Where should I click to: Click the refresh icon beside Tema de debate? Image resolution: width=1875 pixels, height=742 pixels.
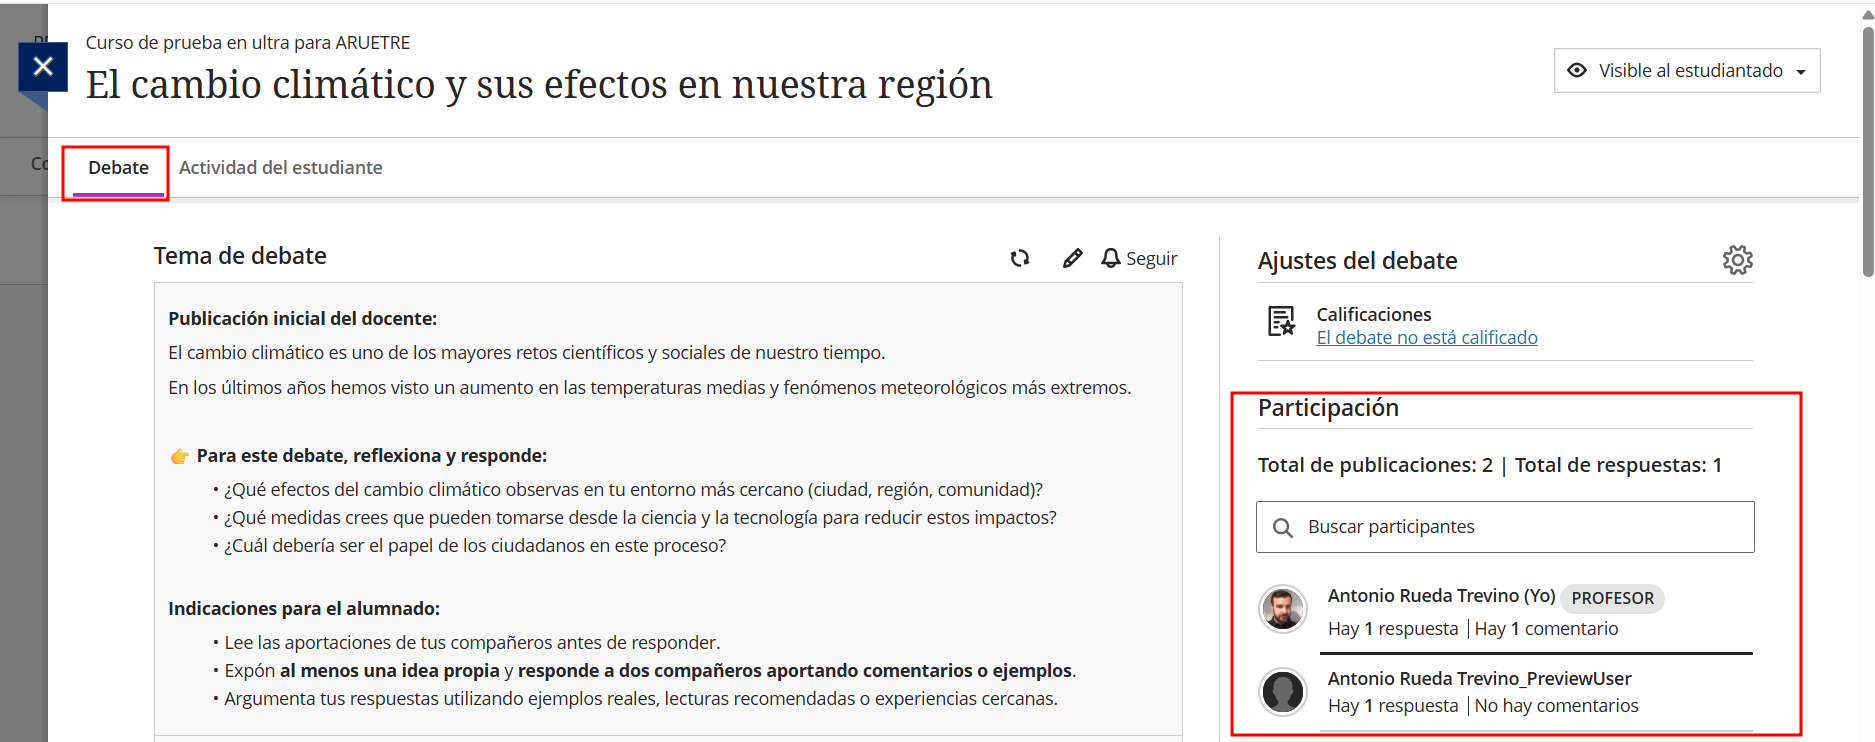click(1019, 258)
